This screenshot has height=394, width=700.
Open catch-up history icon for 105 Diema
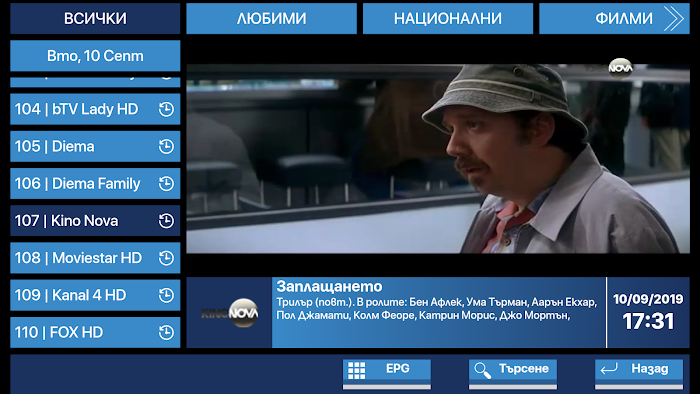pyautogui.click(x=166, y=146)
